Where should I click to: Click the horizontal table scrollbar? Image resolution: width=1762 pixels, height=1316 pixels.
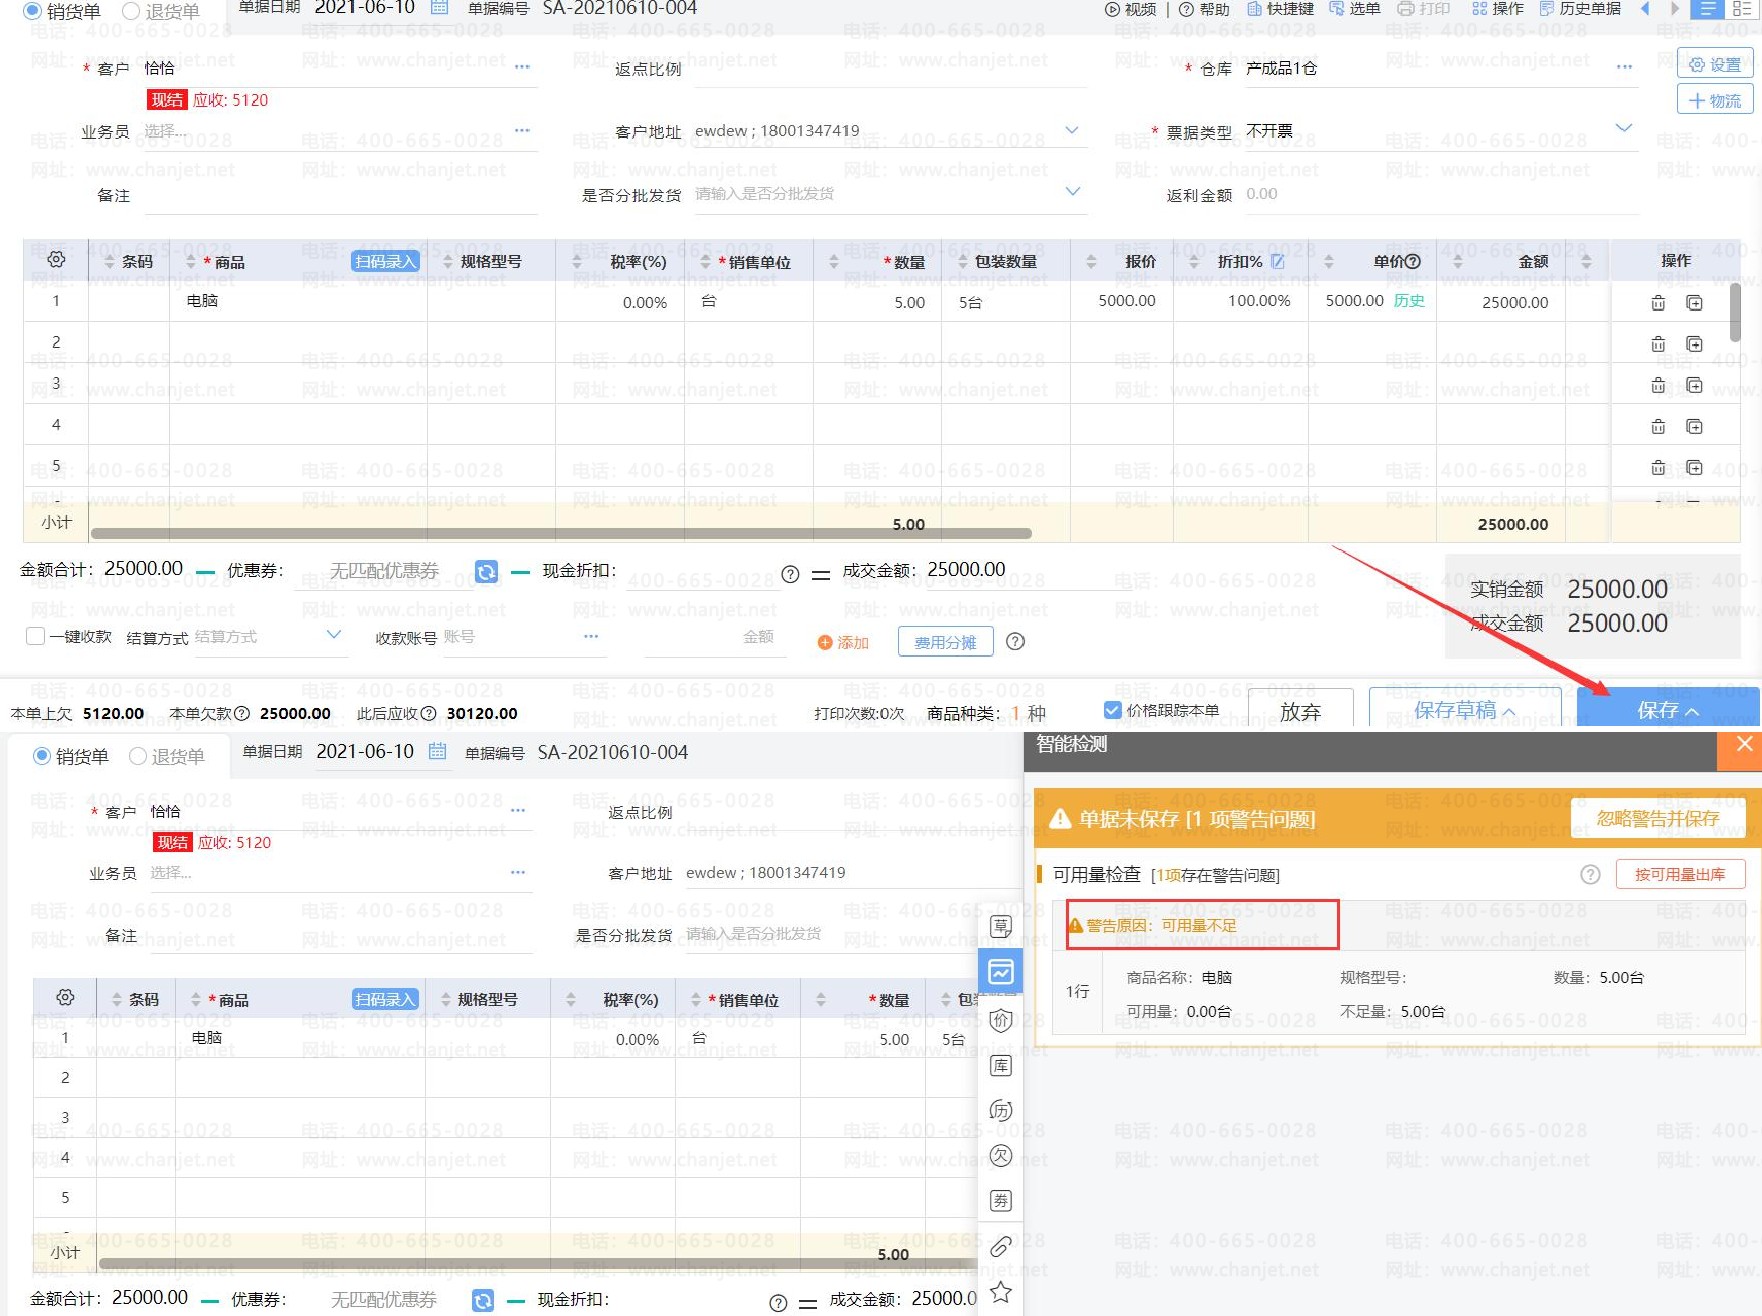pos(560,533)
